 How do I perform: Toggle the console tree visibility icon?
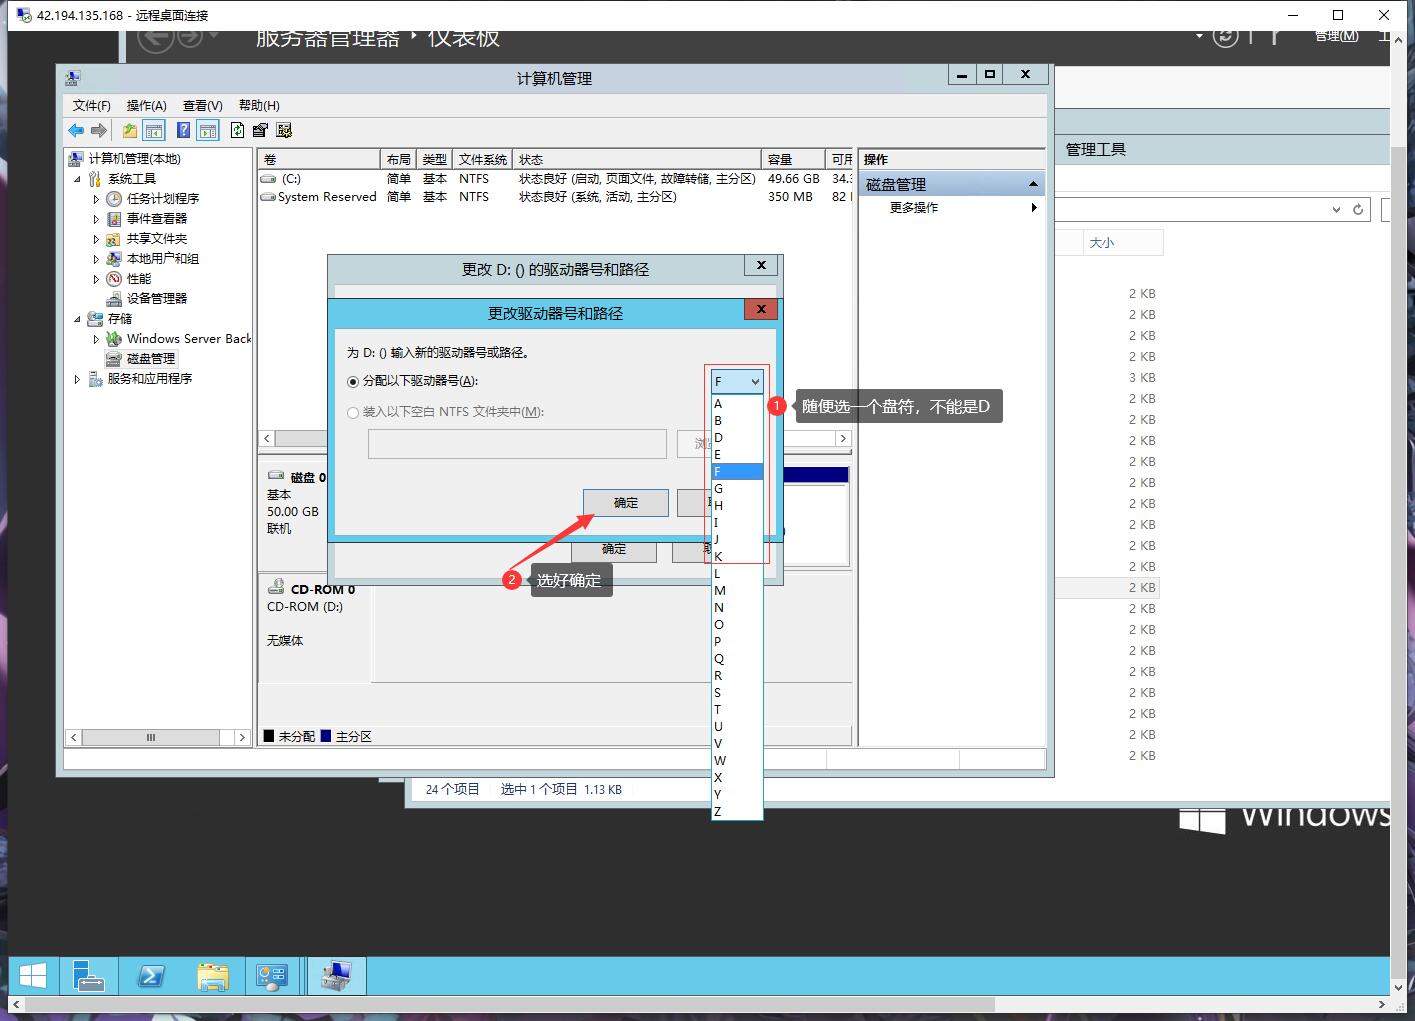pos(154,130)
